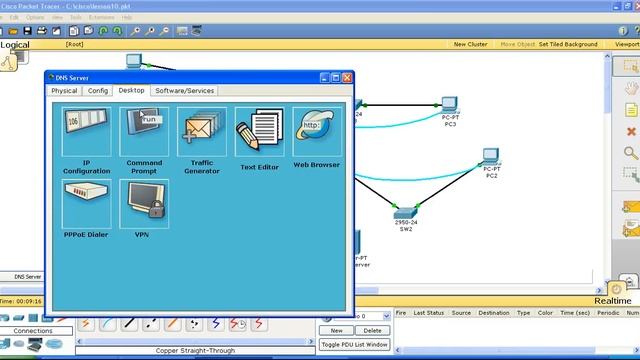The image size is (640, 360).
Task: Select the Serial DCE cable with clock
Action: tap(238, 324)
